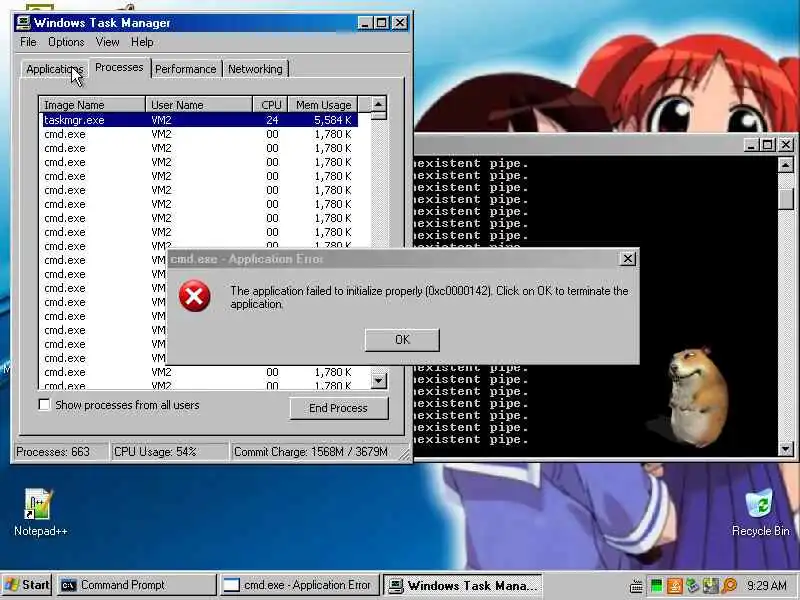Close the cmd.exe Application Error dialog

(x=628, y=259)
